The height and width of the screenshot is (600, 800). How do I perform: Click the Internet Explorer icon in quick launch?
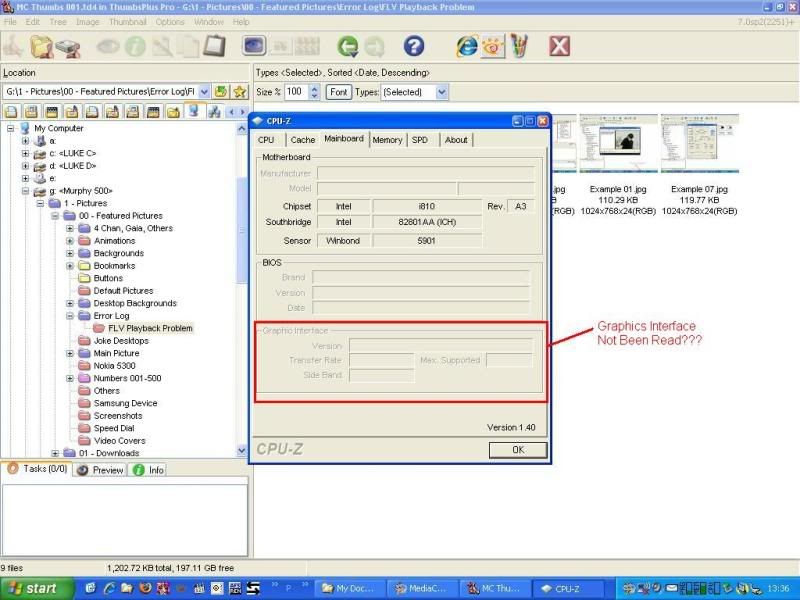109,588
